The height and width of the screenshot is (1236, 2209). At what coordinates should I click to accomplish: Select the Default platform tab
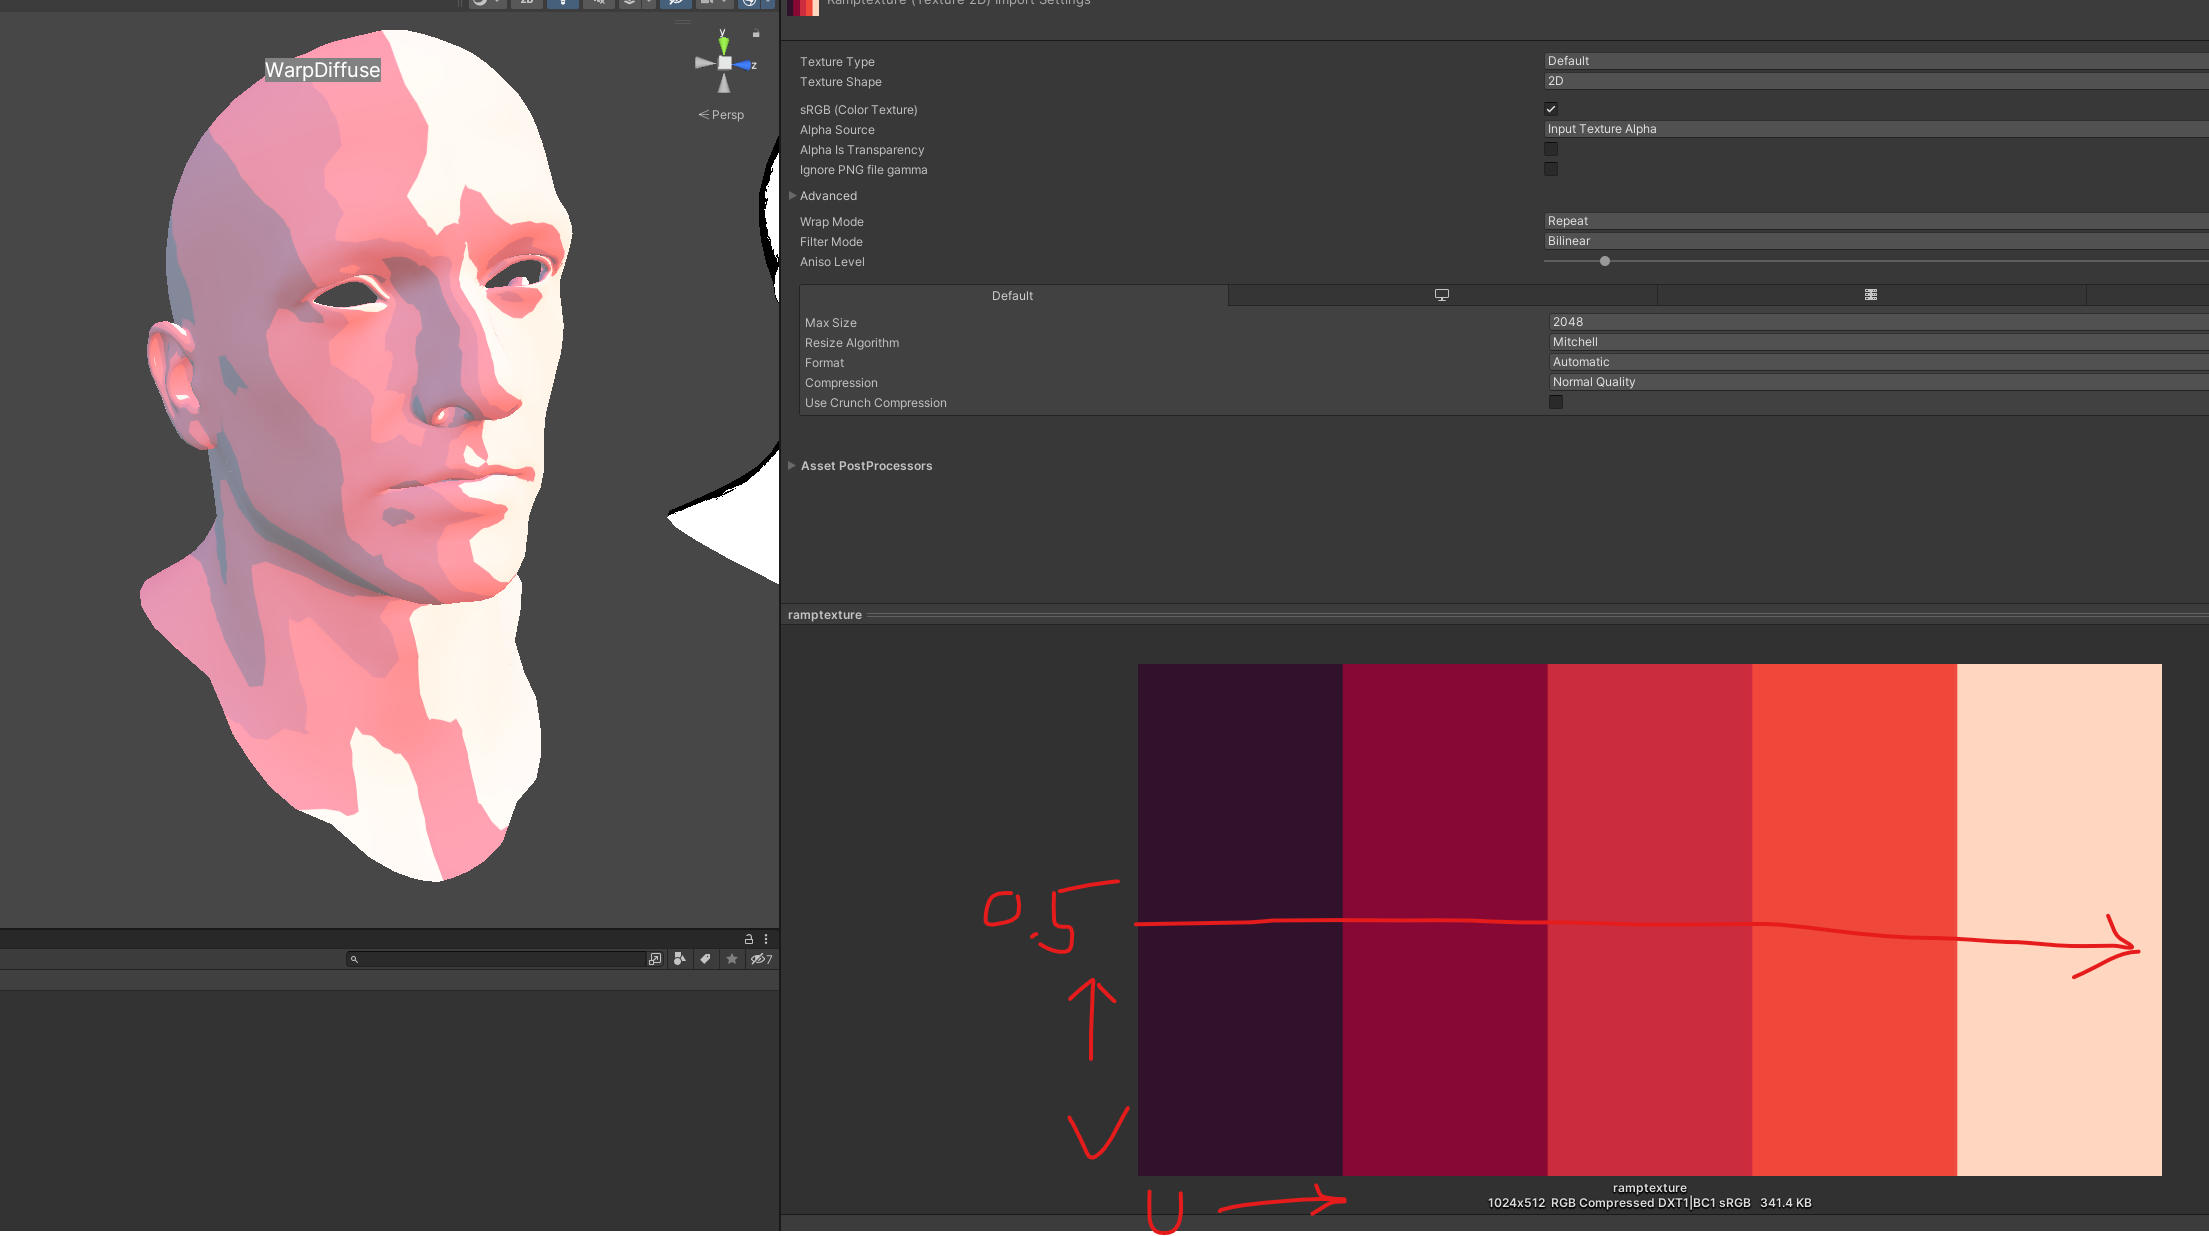click(1012, 296)
